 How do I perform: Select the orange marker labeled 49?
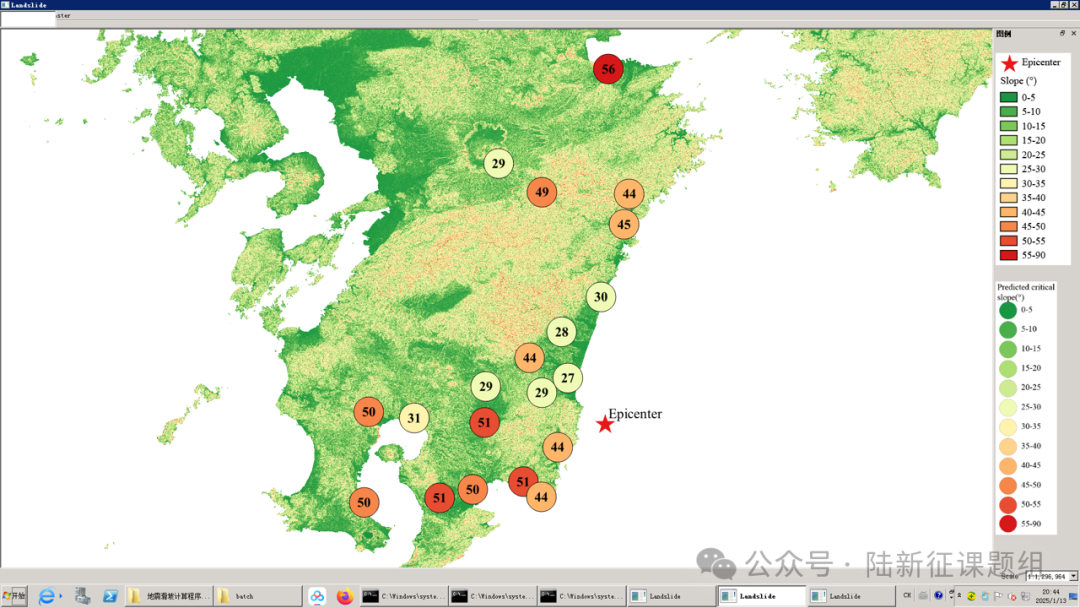click(x=542, y=192)
